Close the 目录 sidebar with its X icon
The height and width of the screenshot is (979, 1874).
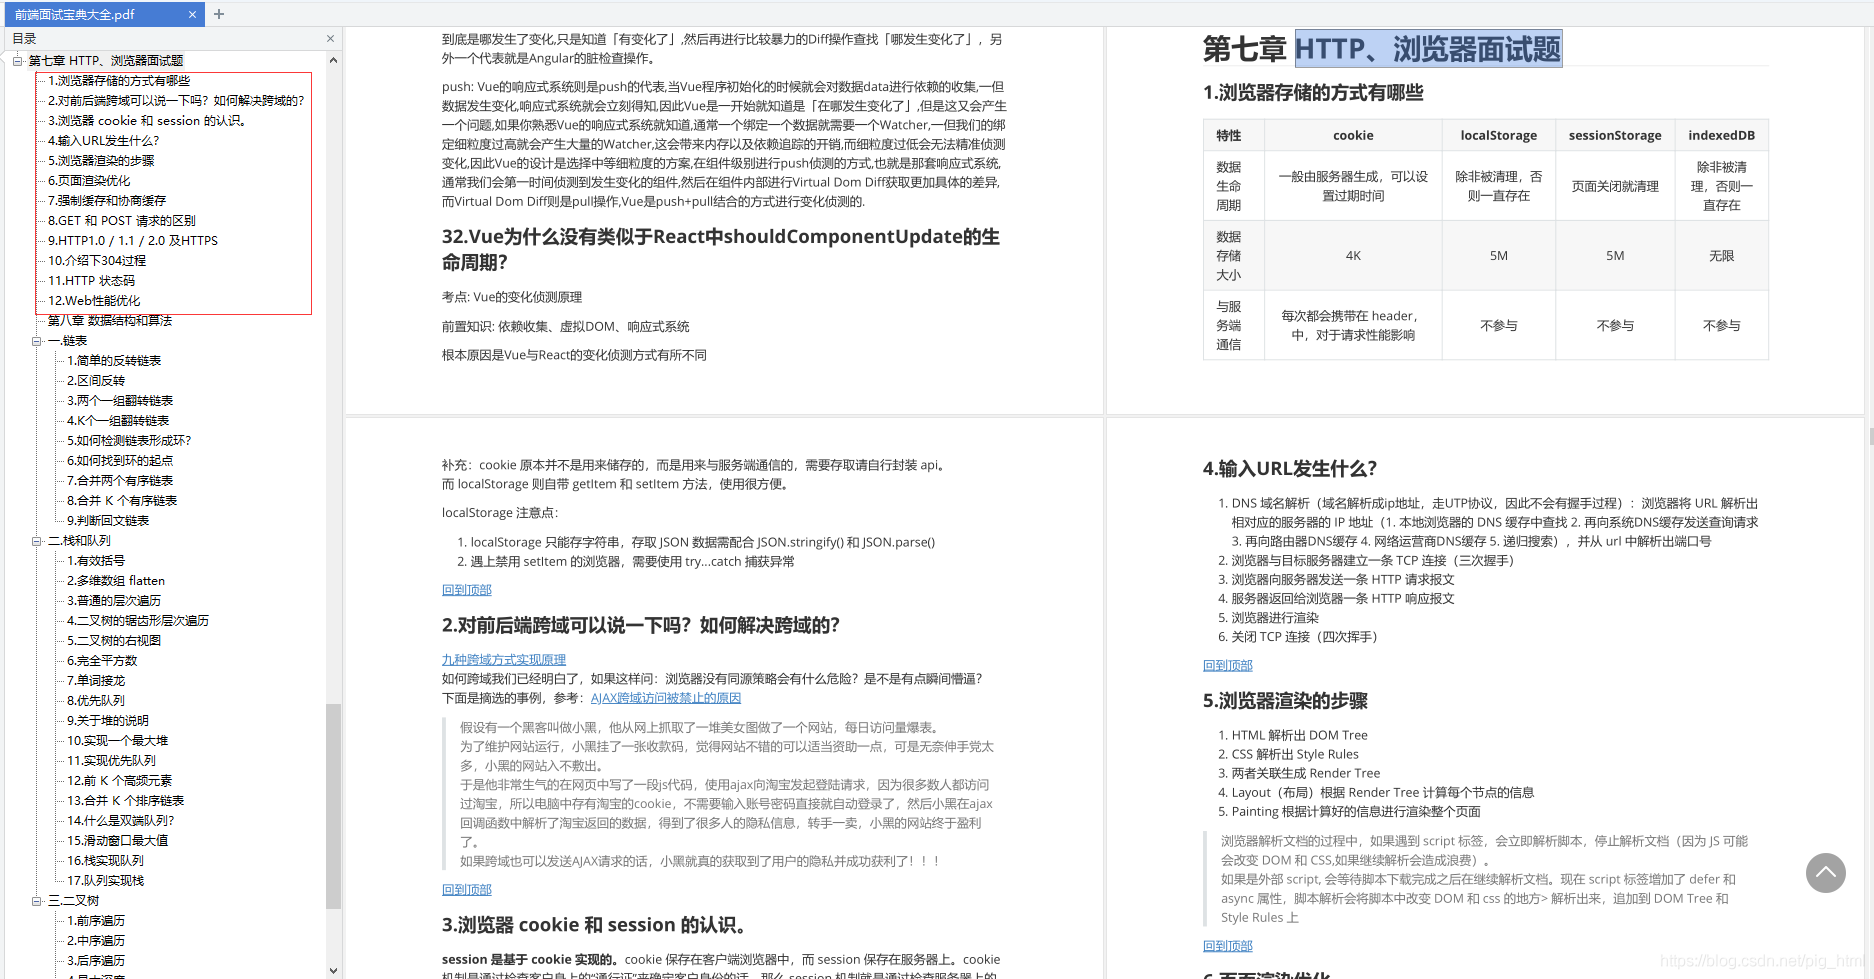pos(330,38)
